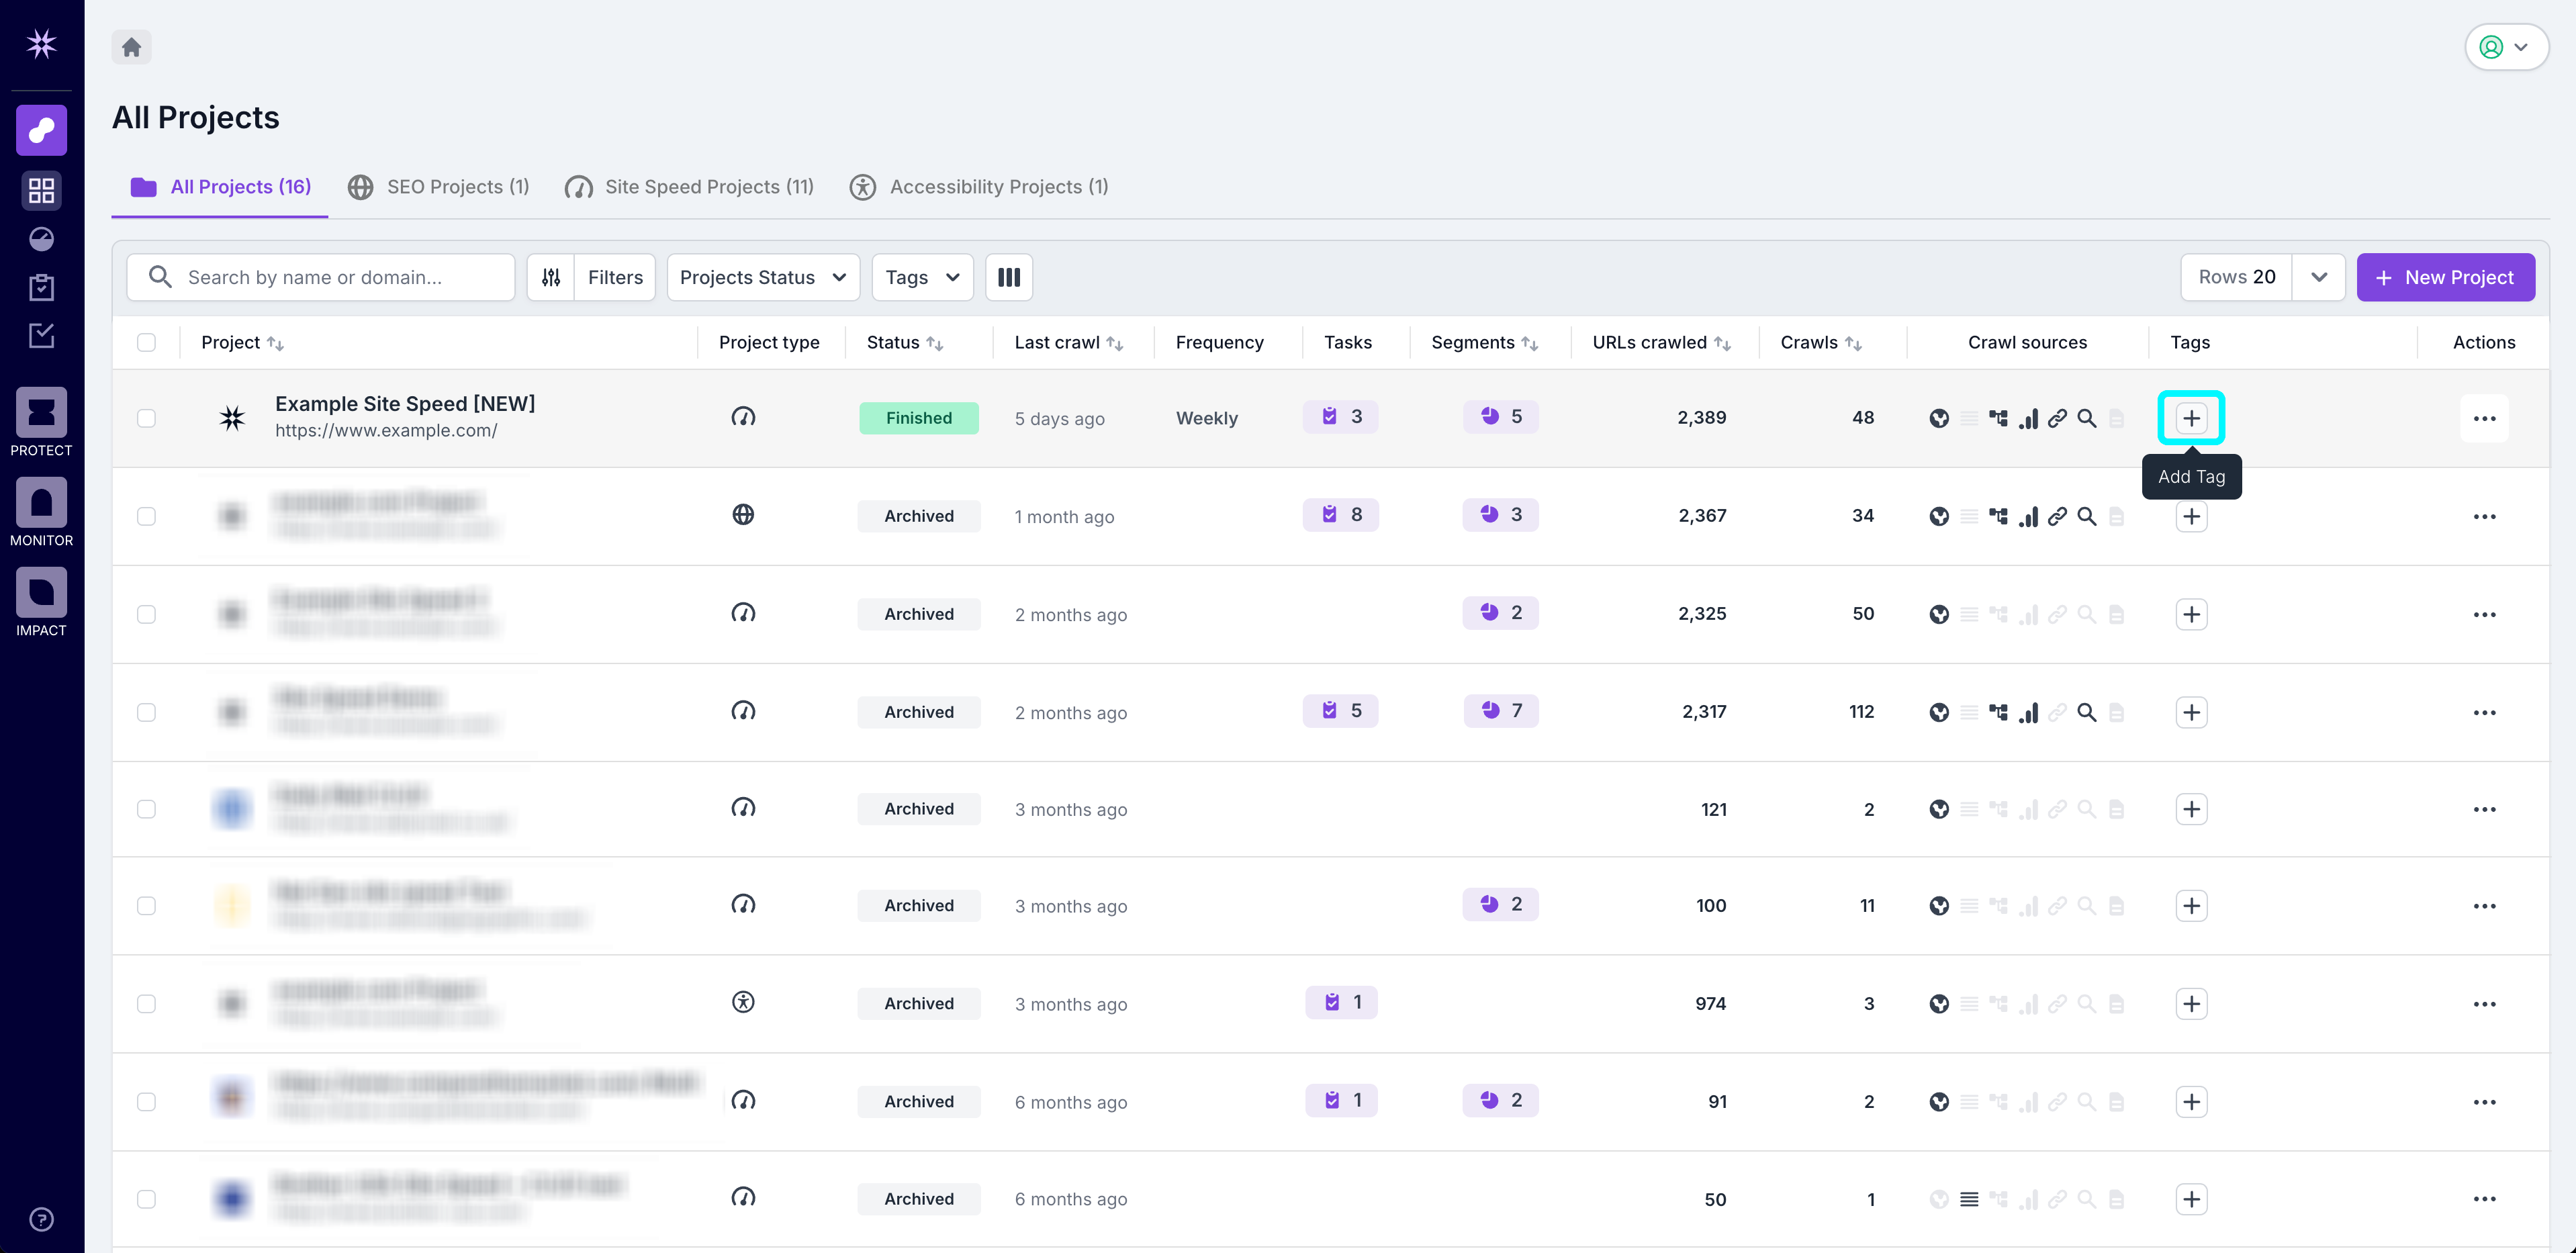
Task: Add a tag to the 1 month ago project
Action: pos(2191,516)
